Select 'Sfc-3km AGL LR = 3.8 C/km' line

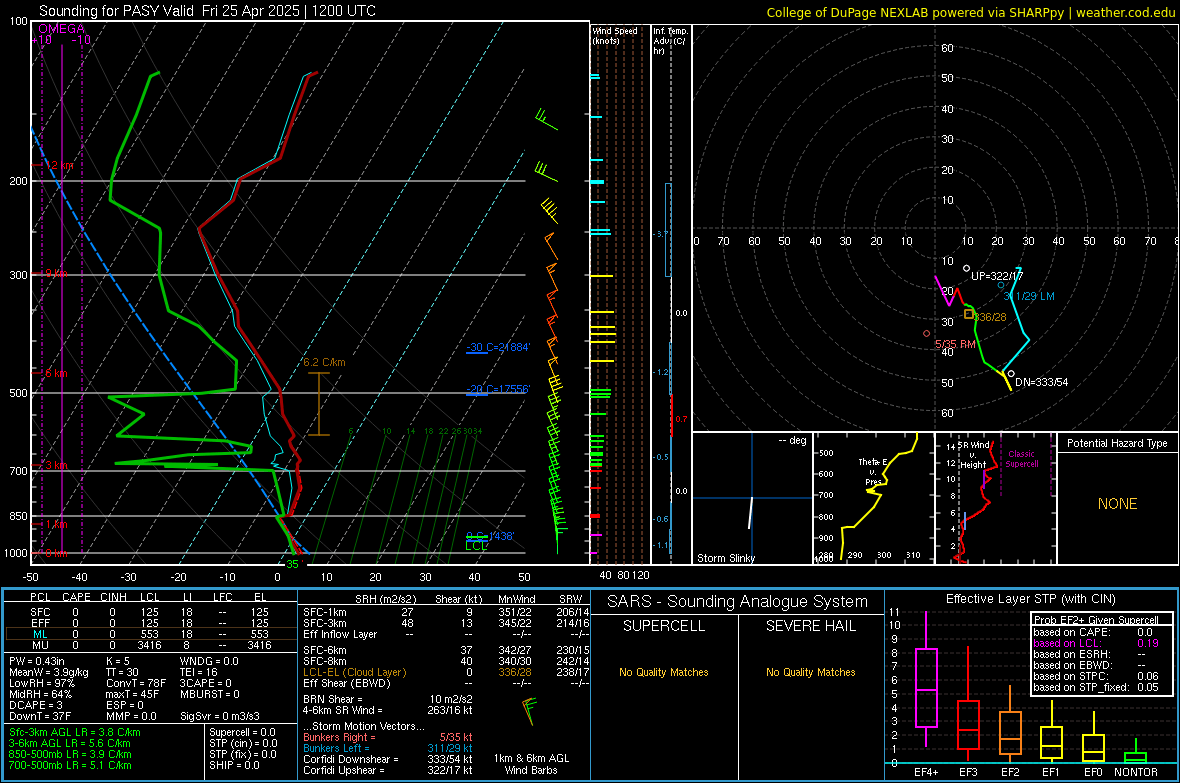point(75,732)
